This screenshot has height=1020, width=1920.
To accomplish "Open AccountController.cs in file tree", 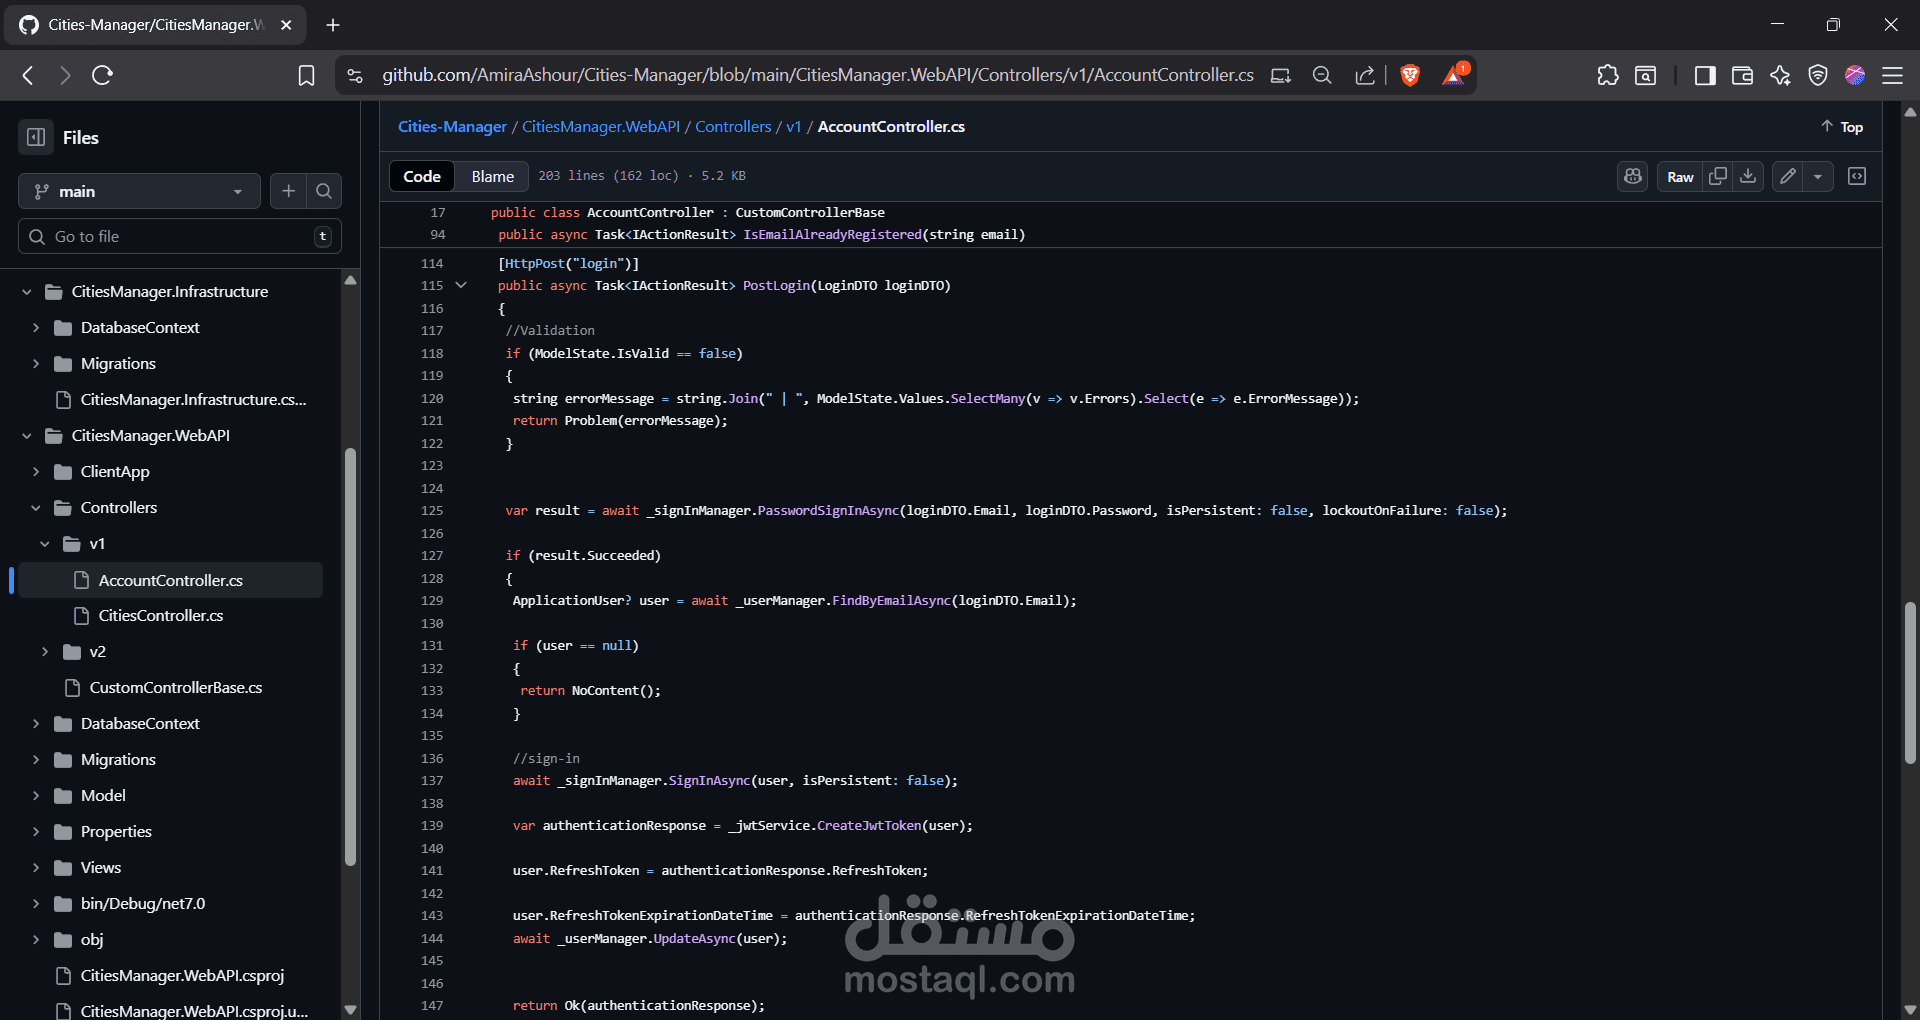I will 171,580.
